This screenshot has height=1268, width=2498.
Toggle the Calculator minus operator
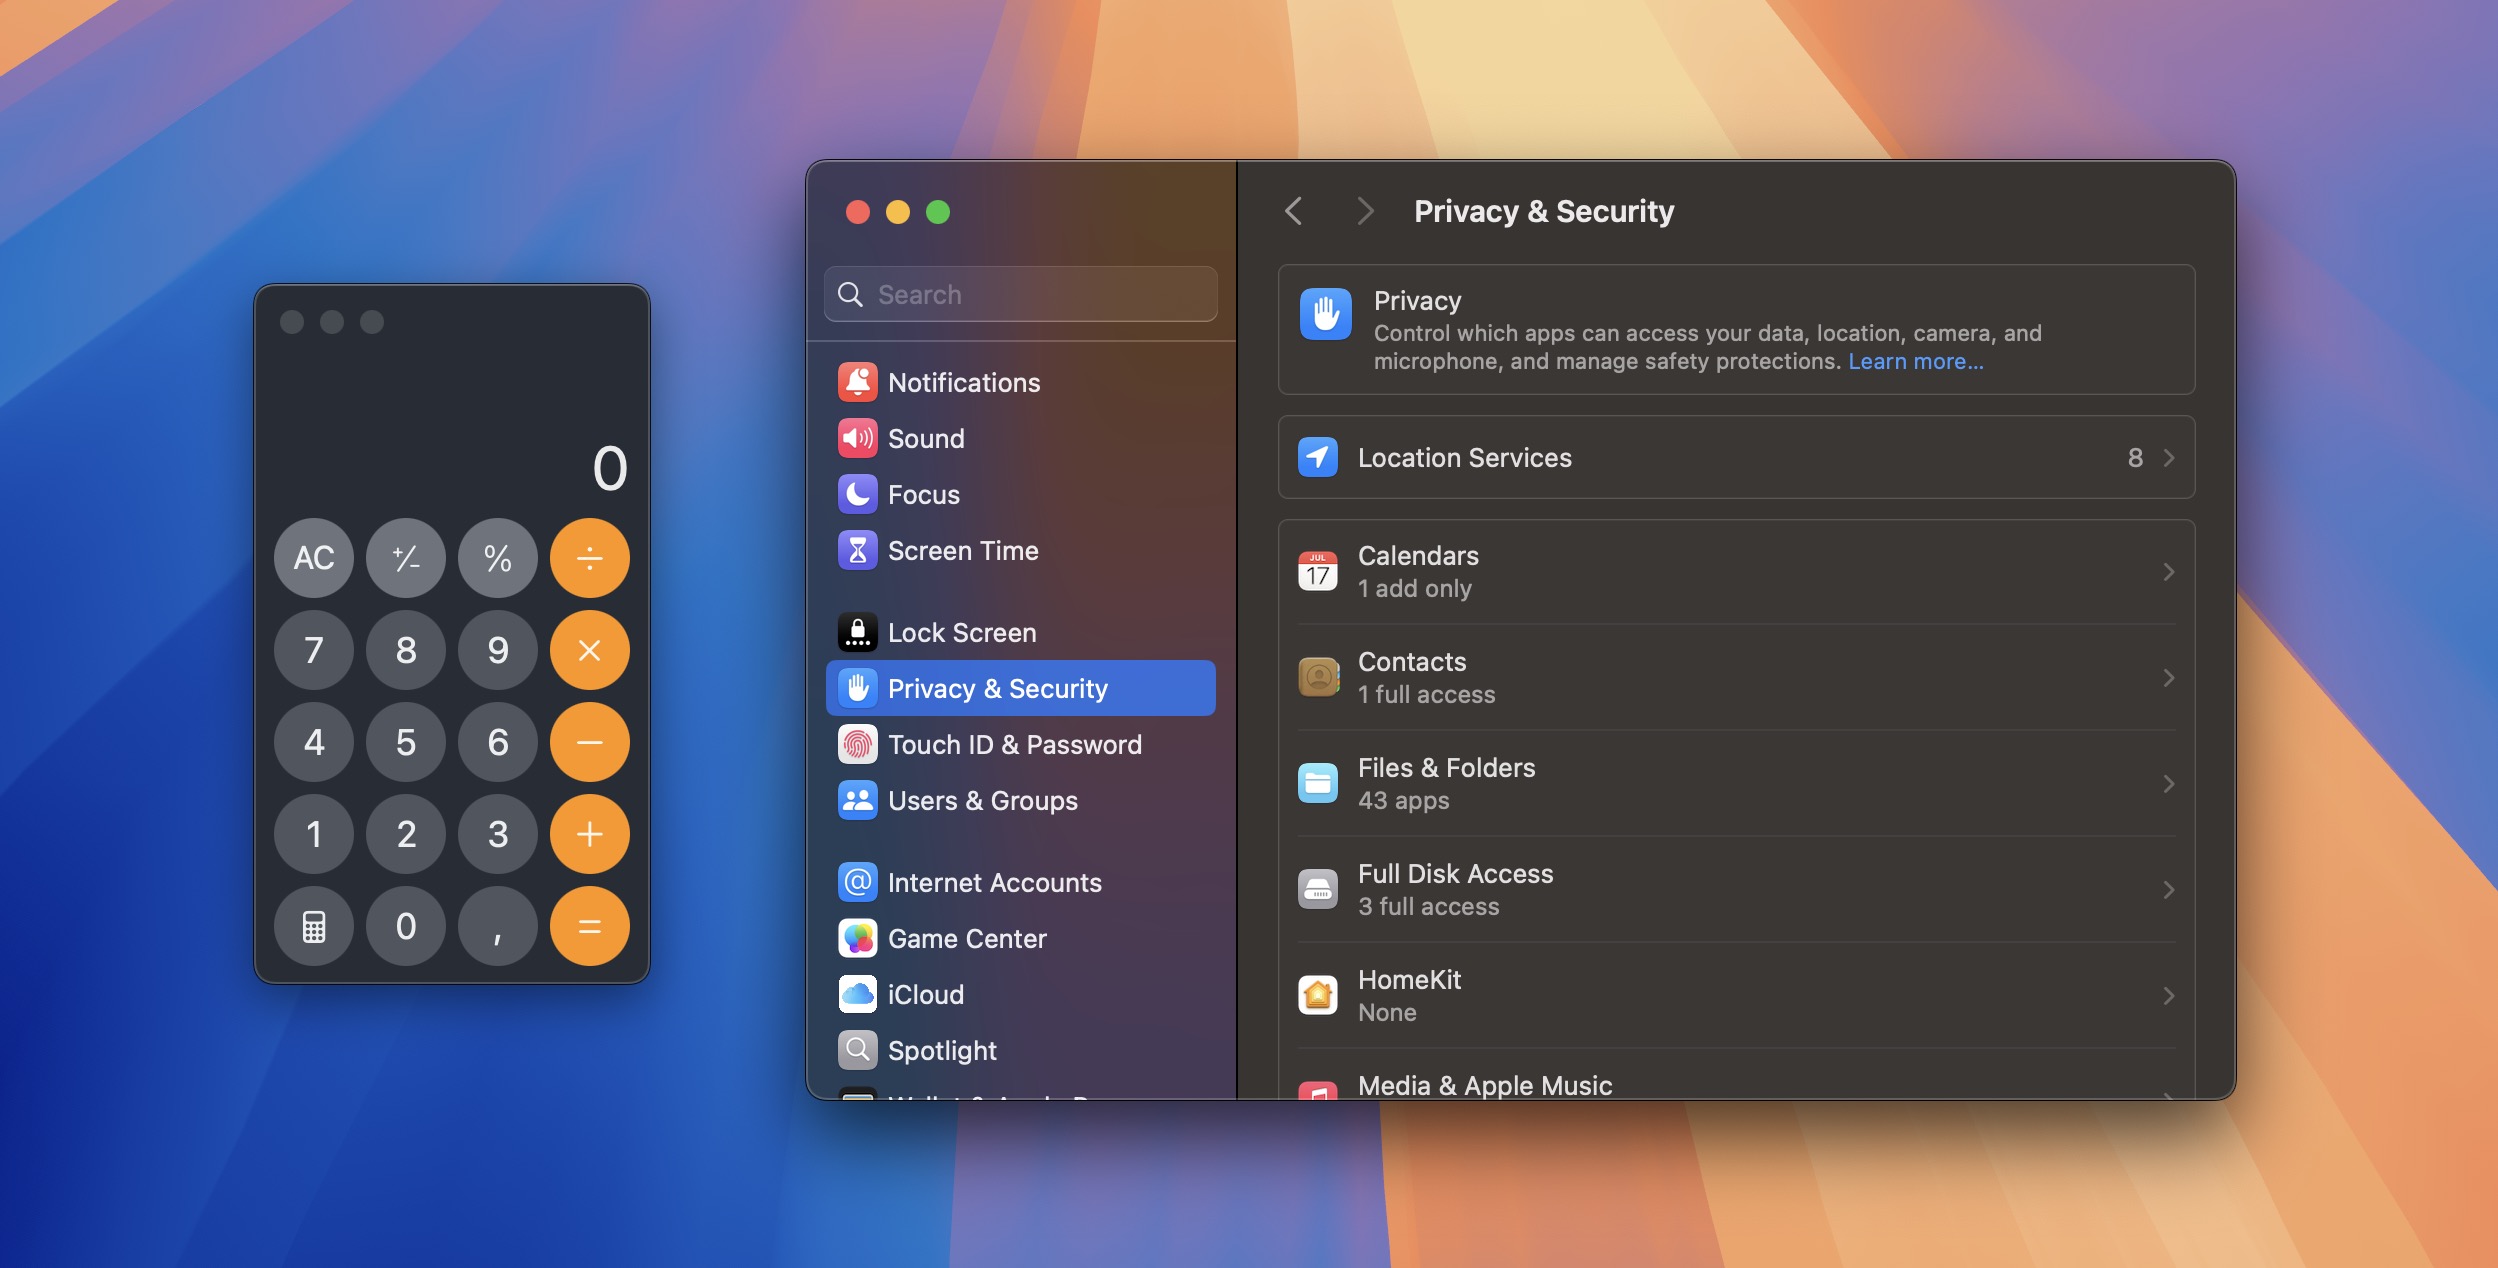point(589,741)
